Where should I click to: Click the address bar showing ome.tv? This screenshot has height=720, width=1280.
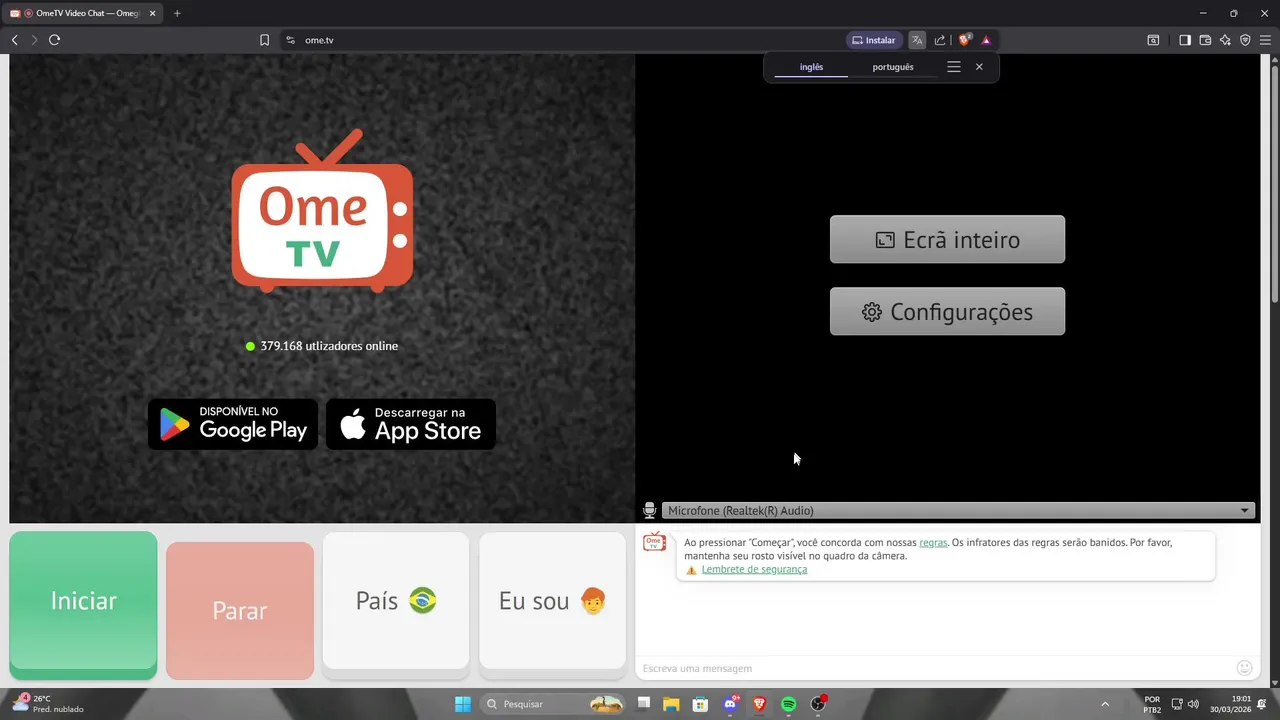coord(560,40)
